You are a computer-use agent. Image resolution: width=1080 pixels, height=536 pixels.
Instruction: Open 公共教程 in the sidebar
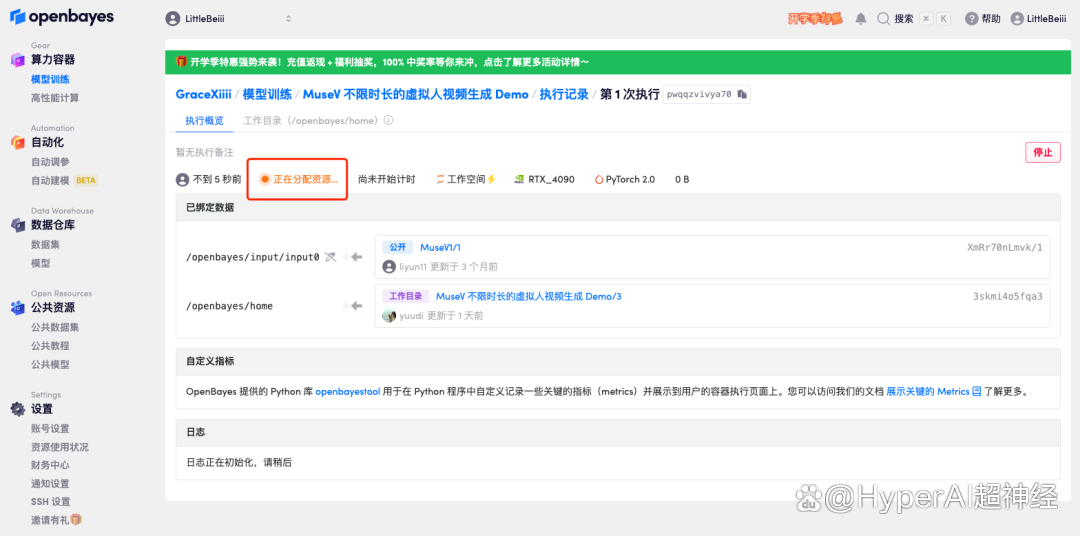pyautogui.click(x=50, y=346)
